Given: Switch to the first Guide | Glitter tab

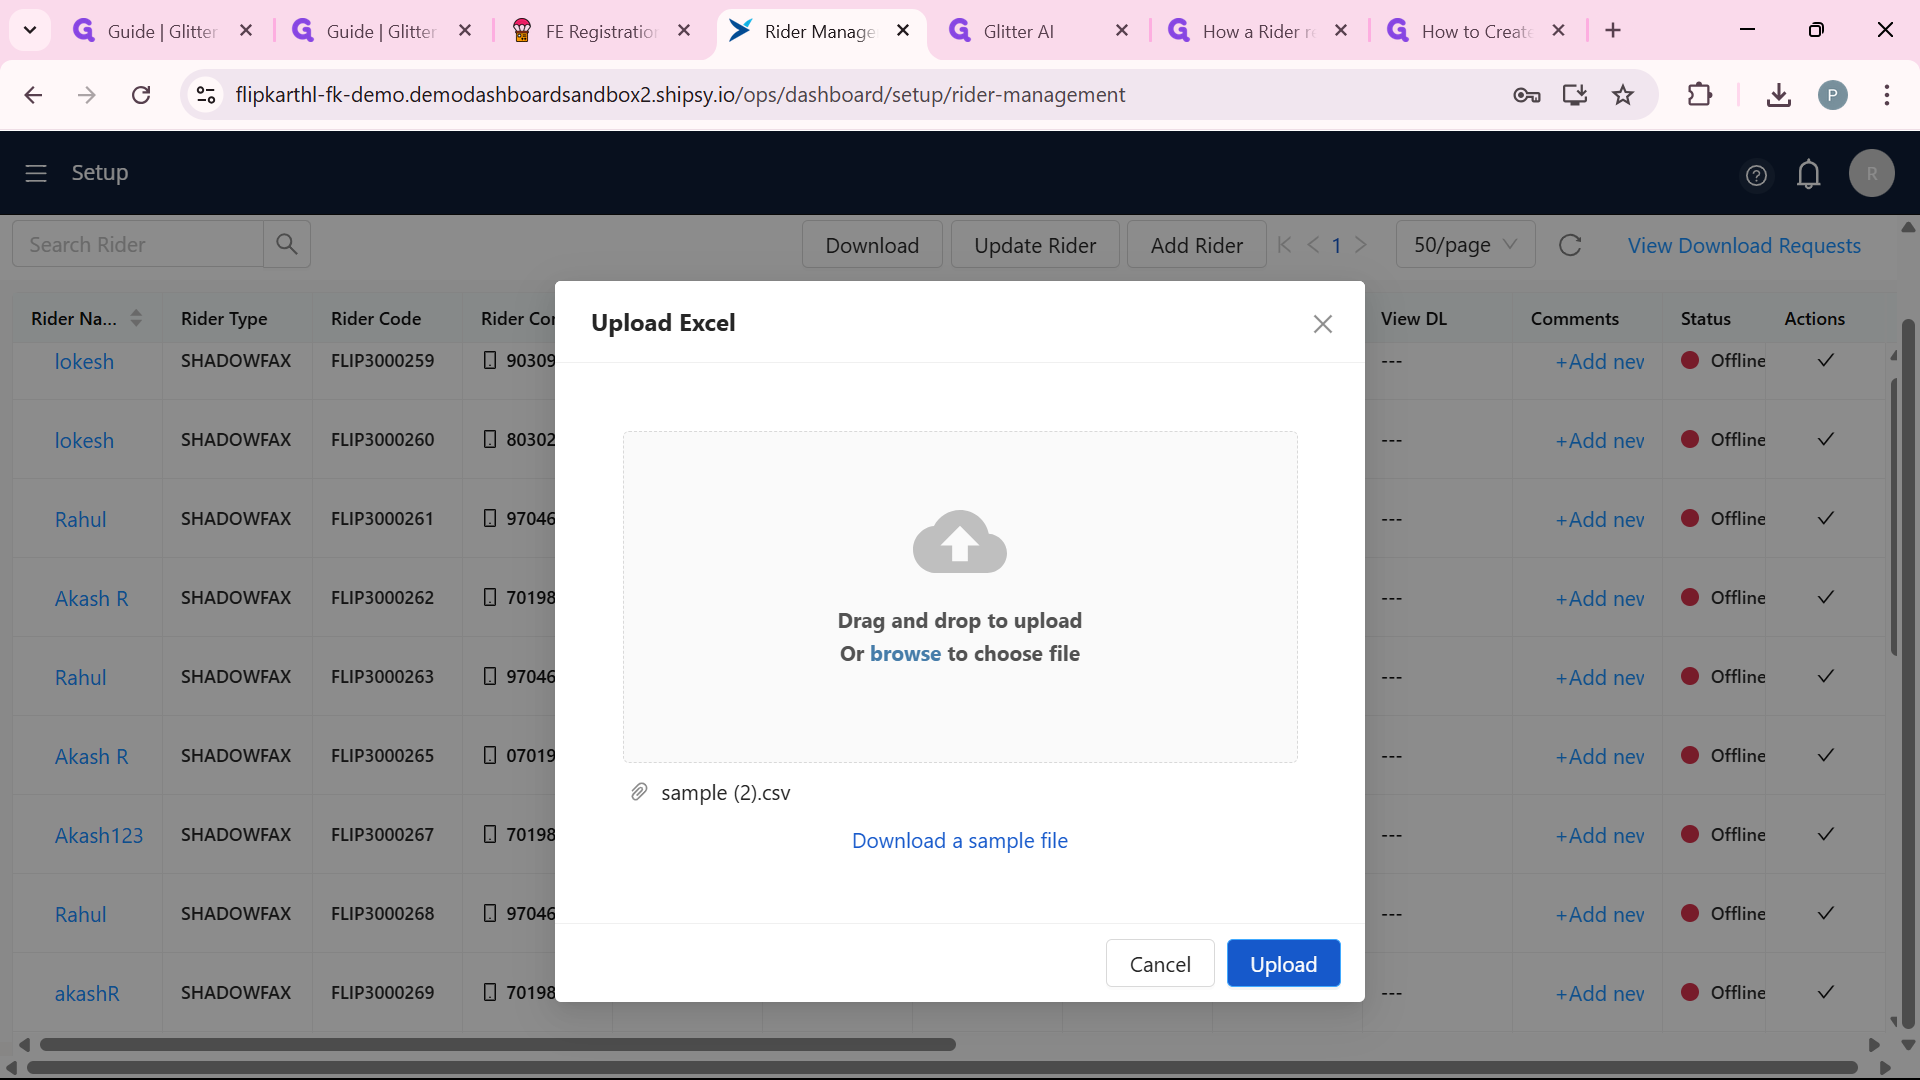Looking at the screenshot, I should coord(160,31).
